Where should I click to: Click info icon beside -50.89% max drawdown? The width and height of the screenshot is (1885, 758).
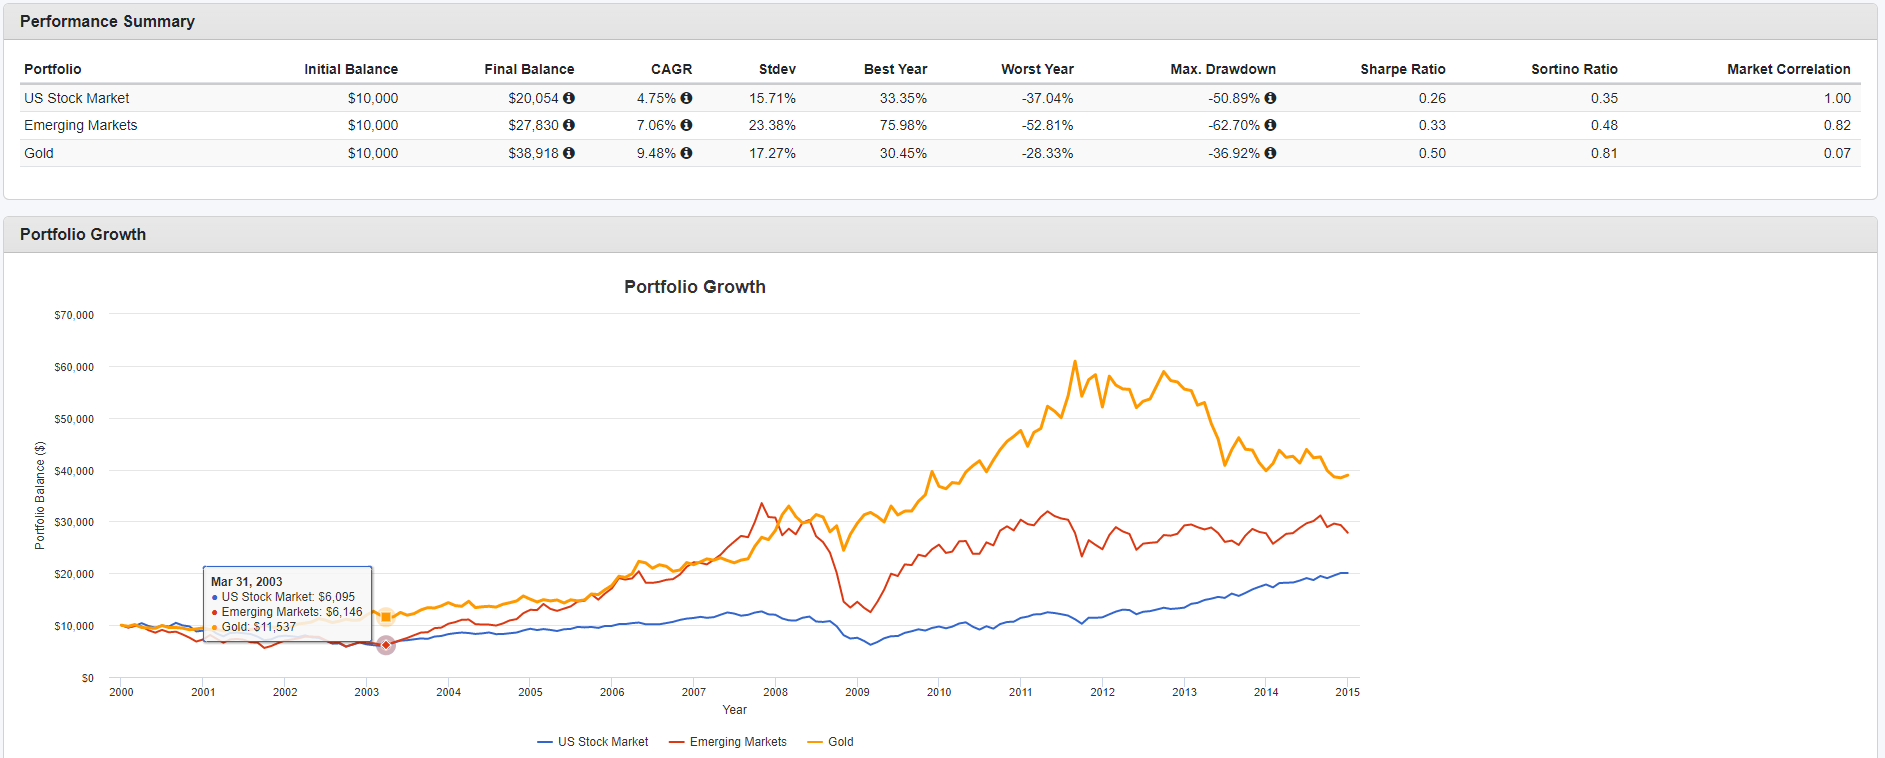1270,98
